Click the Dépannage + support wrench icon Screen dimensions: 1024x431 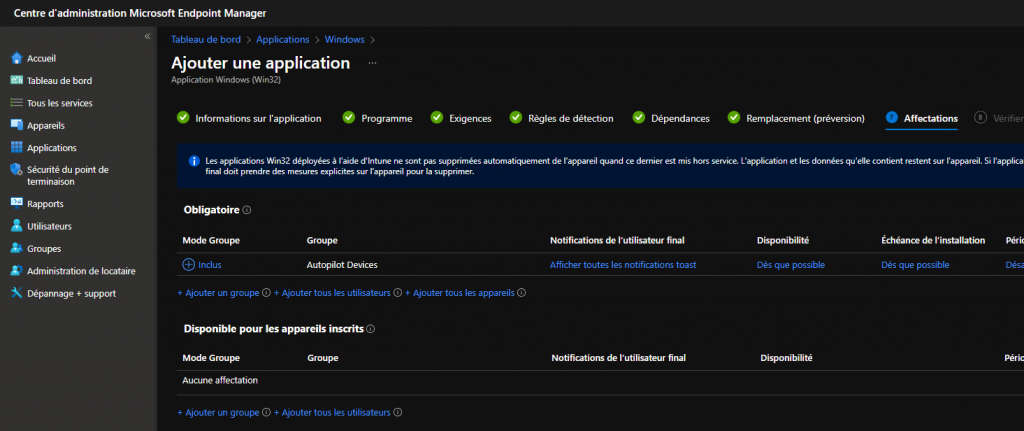click(17, 293)
